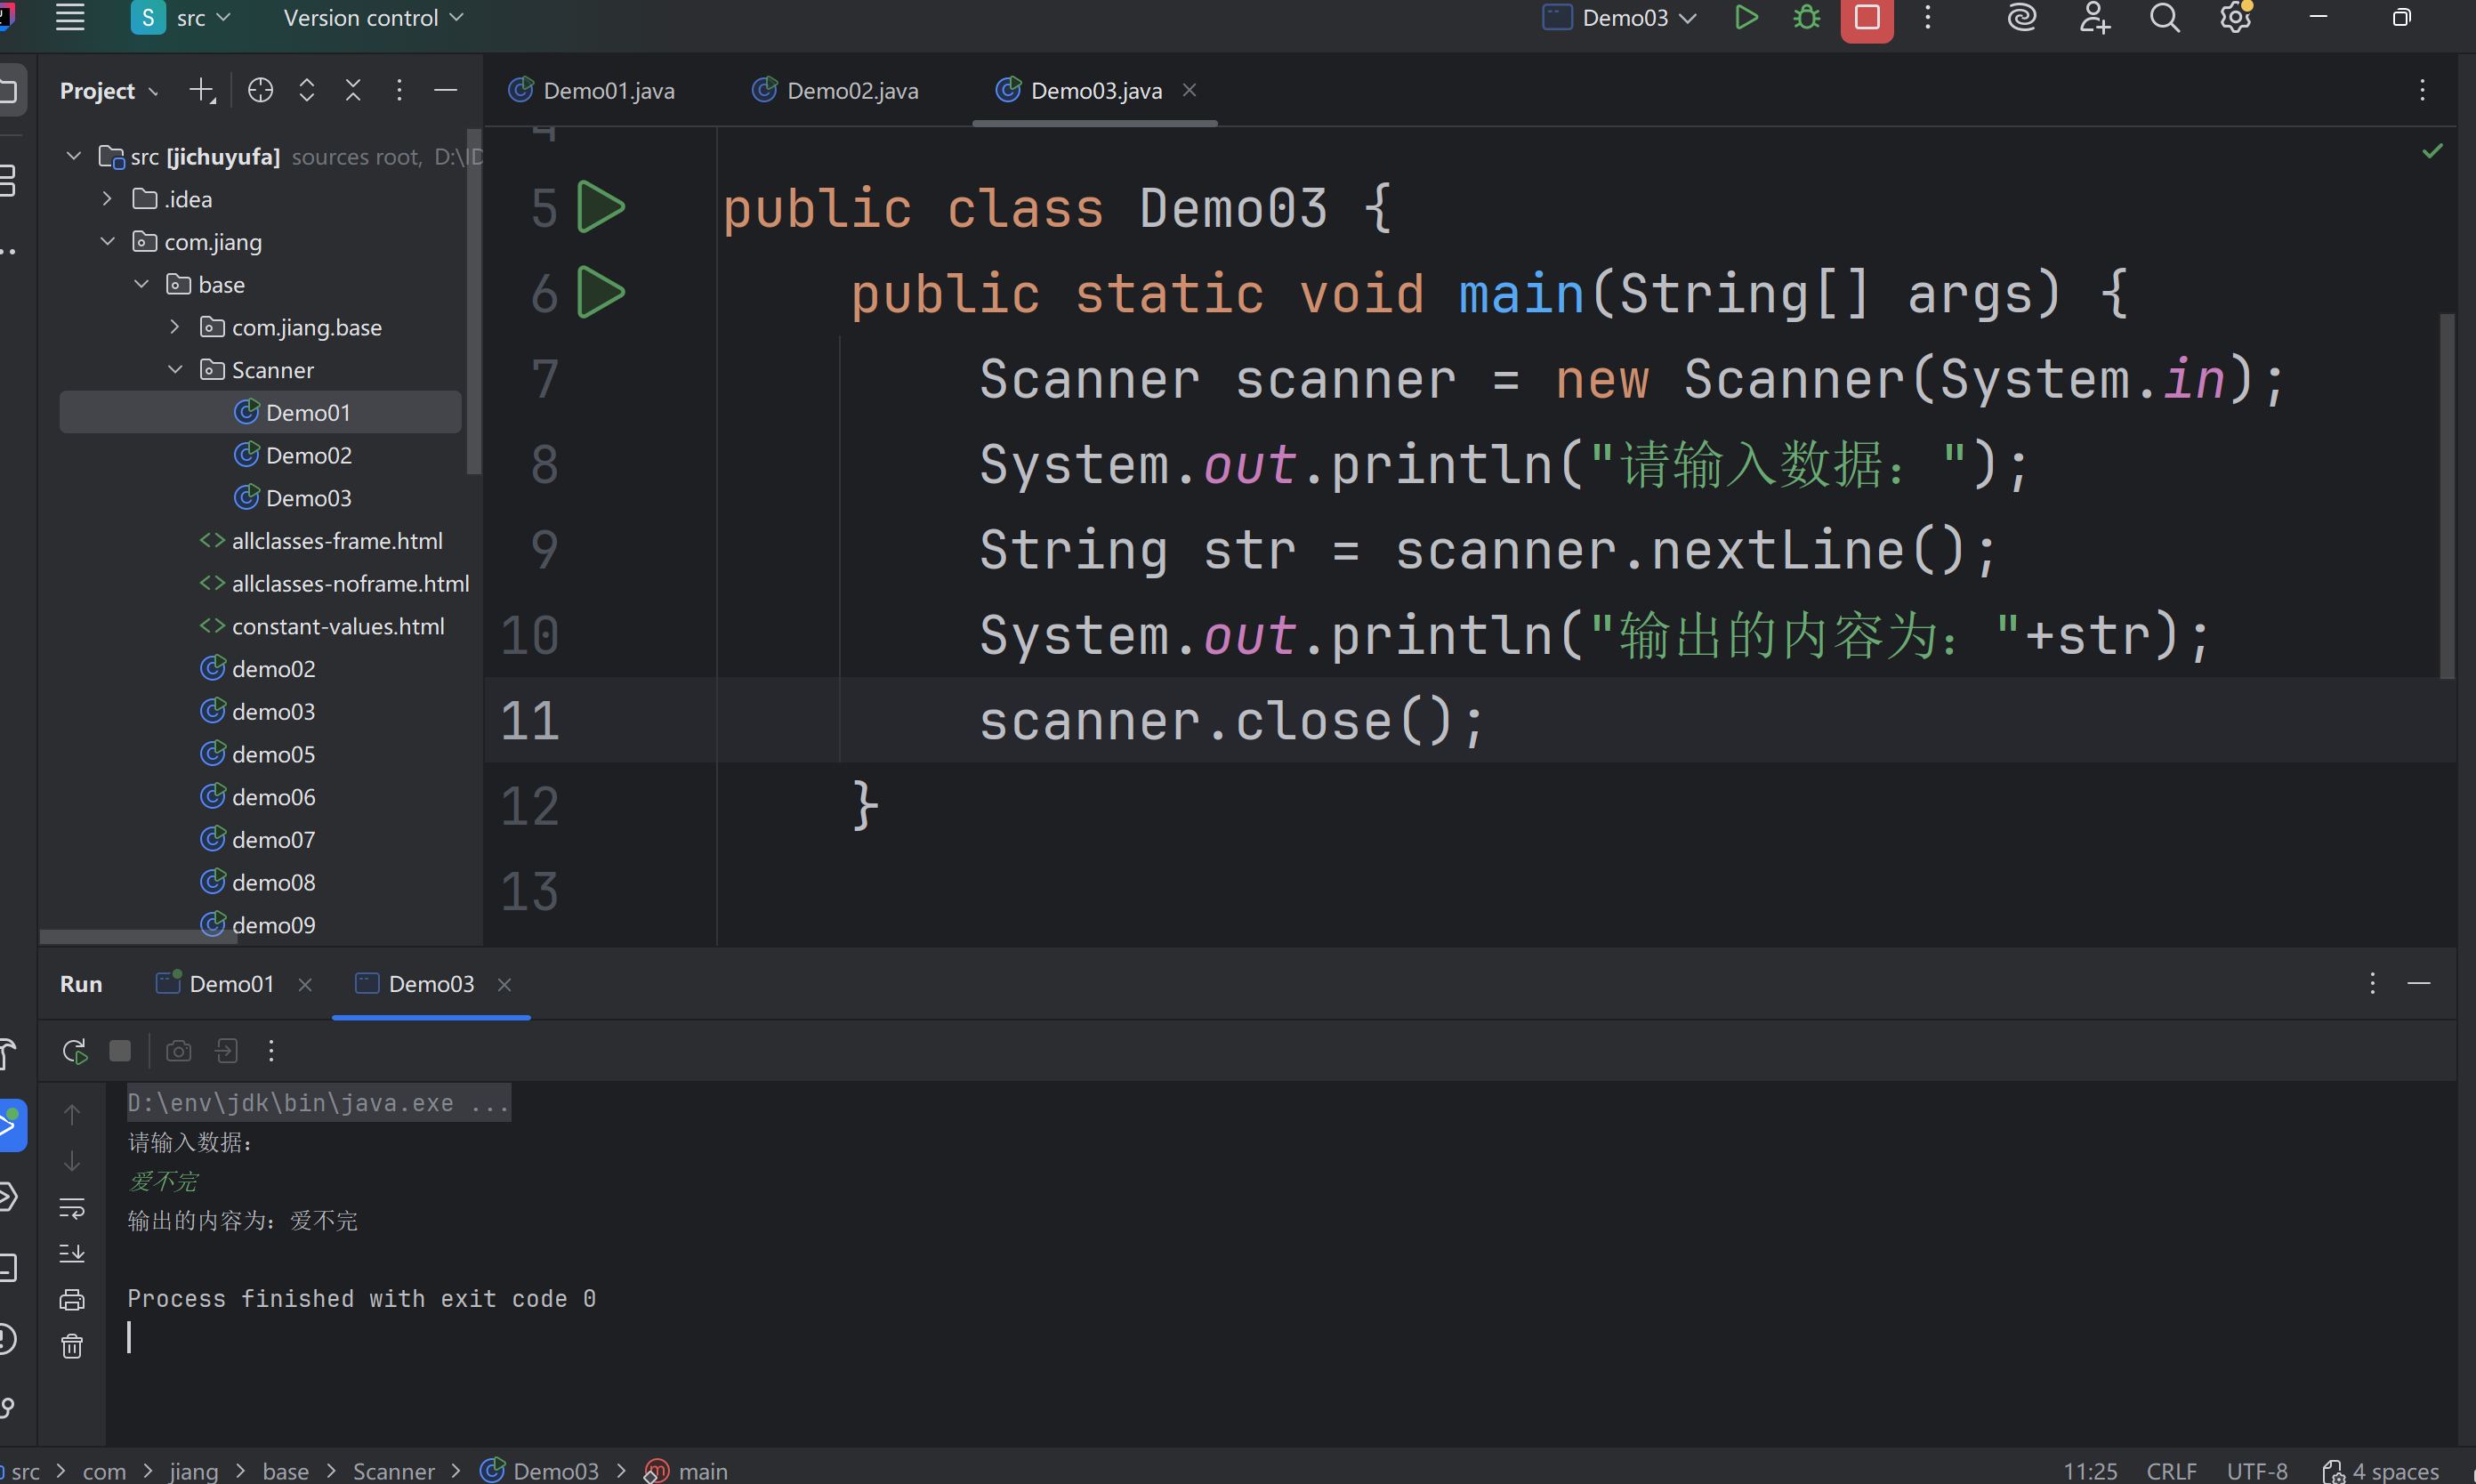
Task: Switch to Demo01 tab in Run panel
Action: [x=230, y=984]
